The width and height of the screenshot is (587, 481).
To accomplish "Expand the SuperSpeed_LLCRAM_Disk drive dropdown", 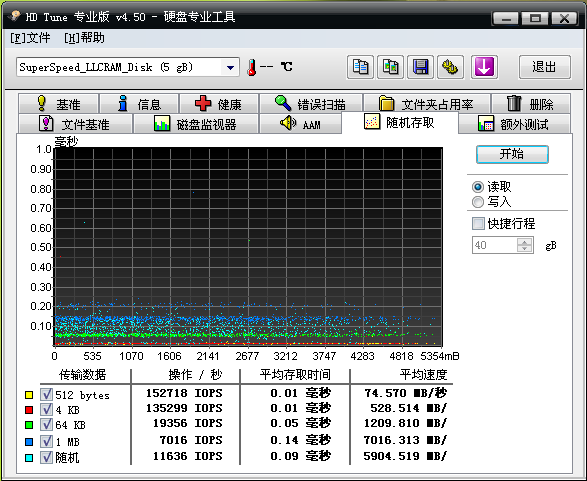I will click(x=230, y=67).
